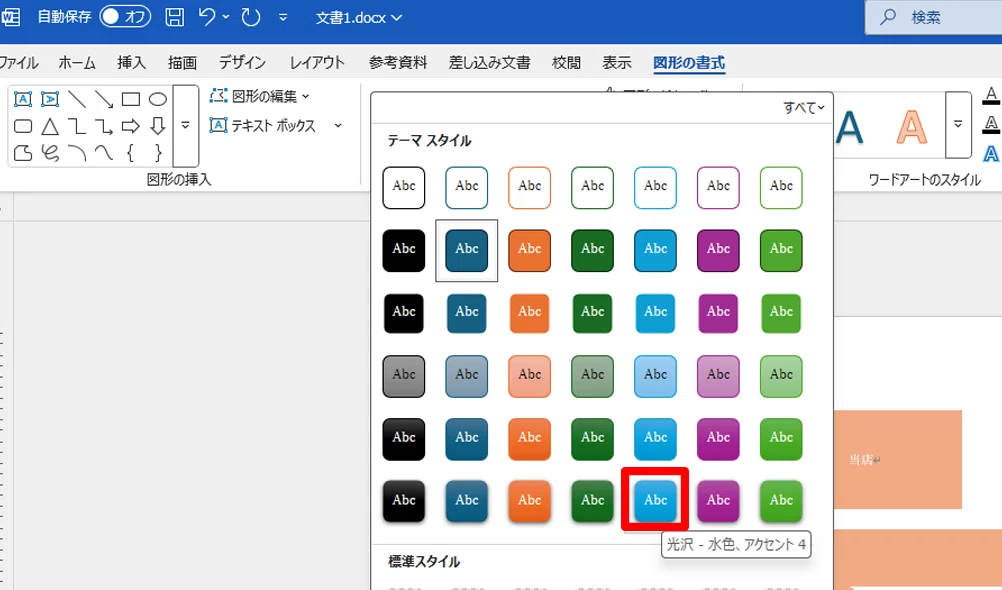Switch to the 差し込み文書 tab
The height and width of the screenshot is (590, 1002).
coord(489,62)
